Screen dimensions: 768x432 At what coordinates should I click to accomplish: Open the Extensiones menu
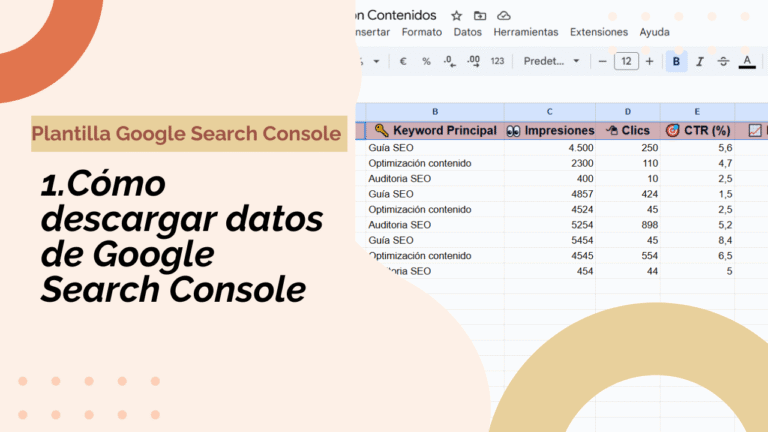599,32
